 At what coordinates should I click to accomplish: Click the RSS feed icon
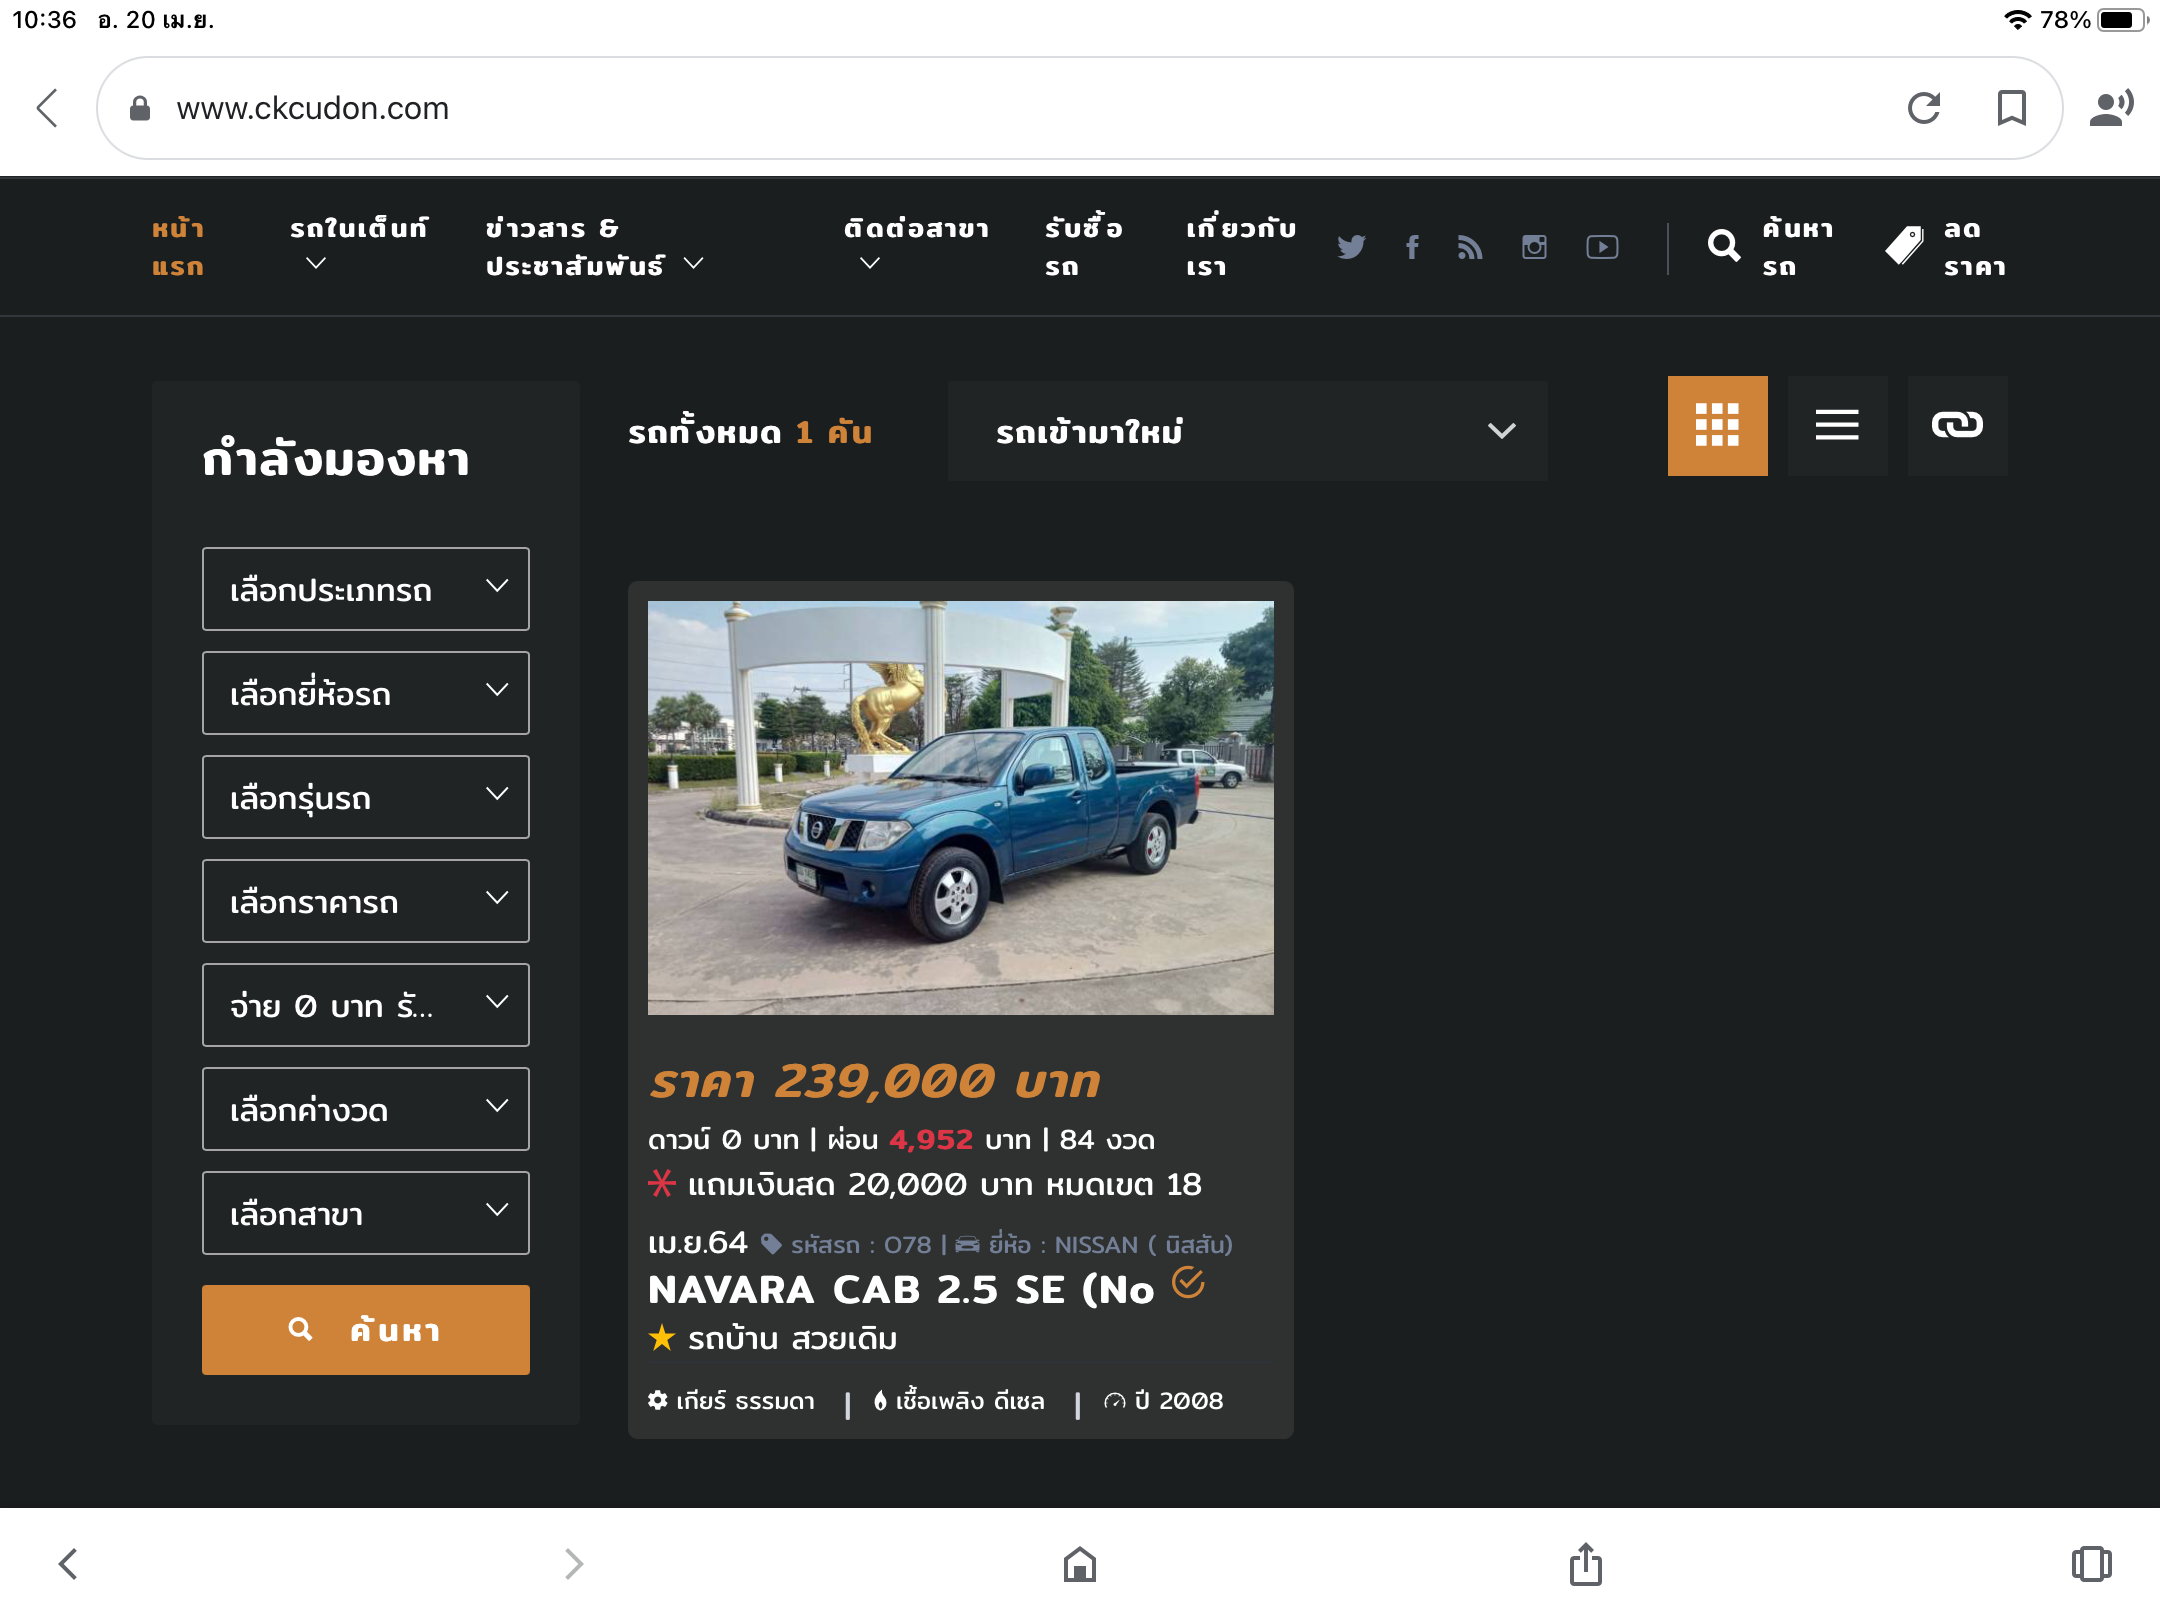(1470, 247)
